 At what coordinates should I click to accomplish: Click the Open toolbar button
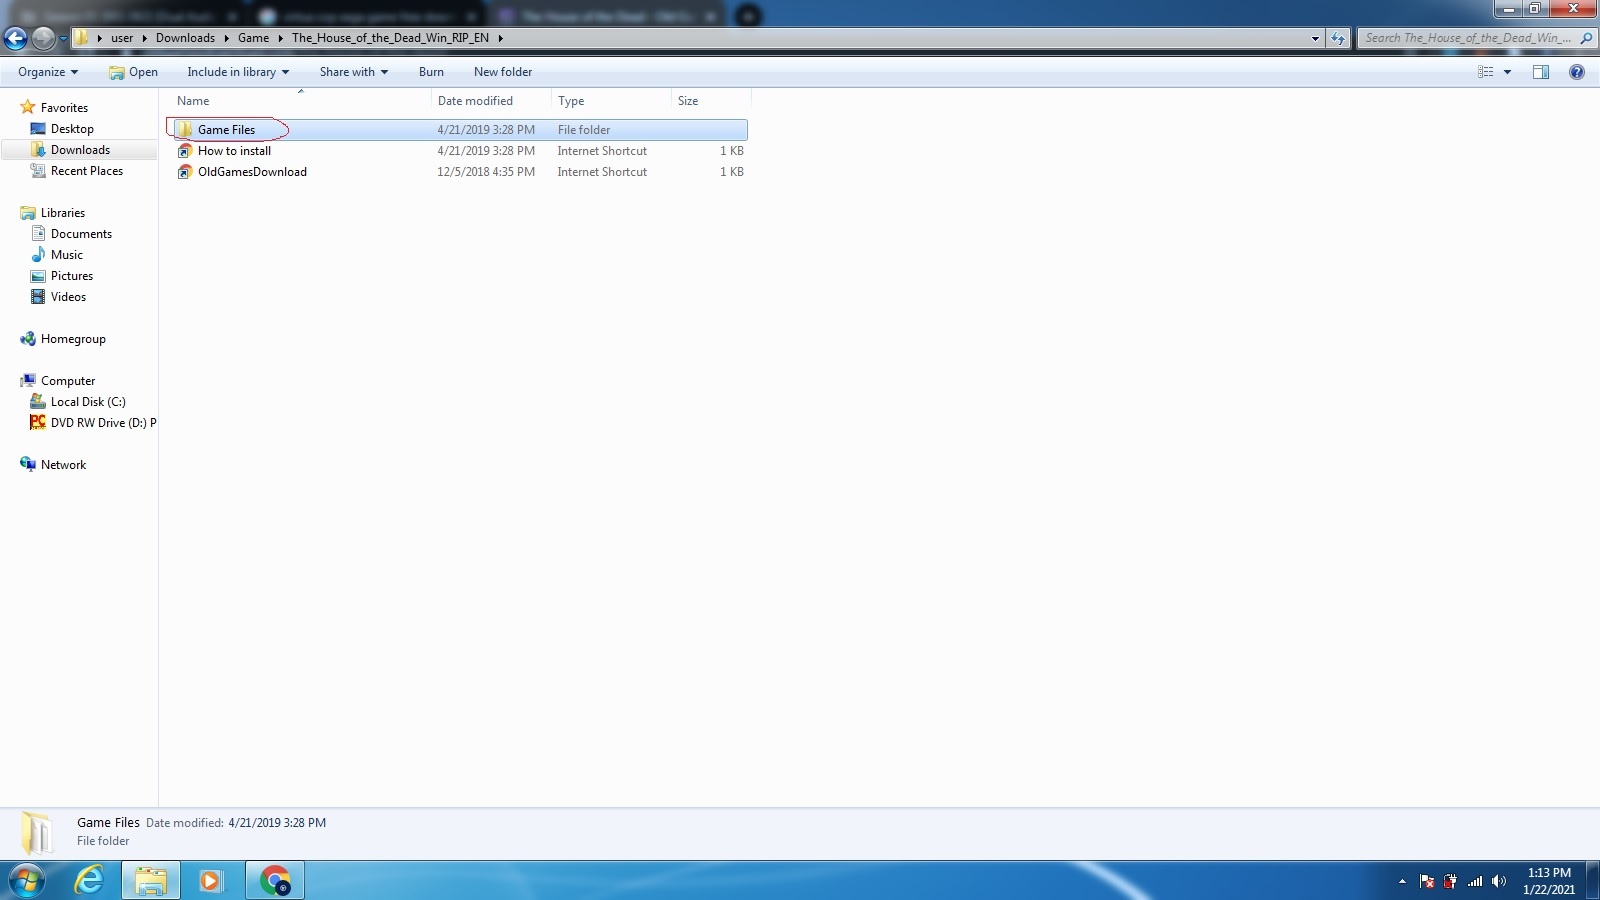(133, 72)
